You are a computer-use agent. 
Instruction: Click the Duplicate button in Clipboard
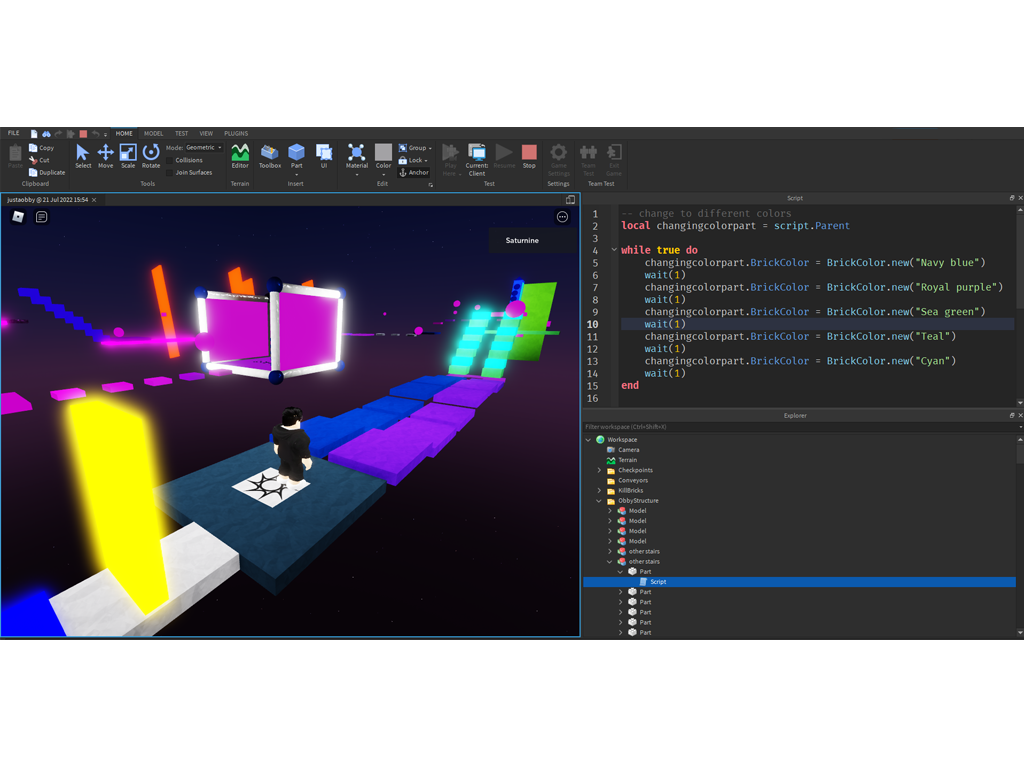(x=47, y=172)
